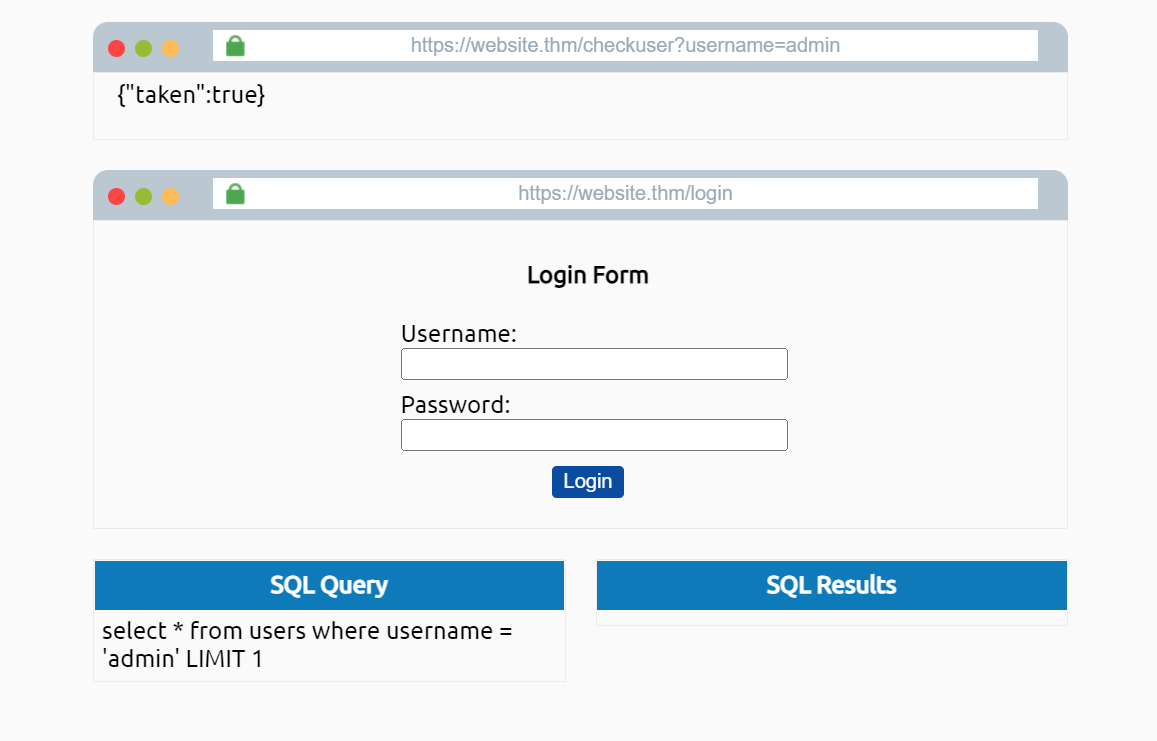
Task: Select the SQL Query panel header
Action: click(x=329, y=585)
